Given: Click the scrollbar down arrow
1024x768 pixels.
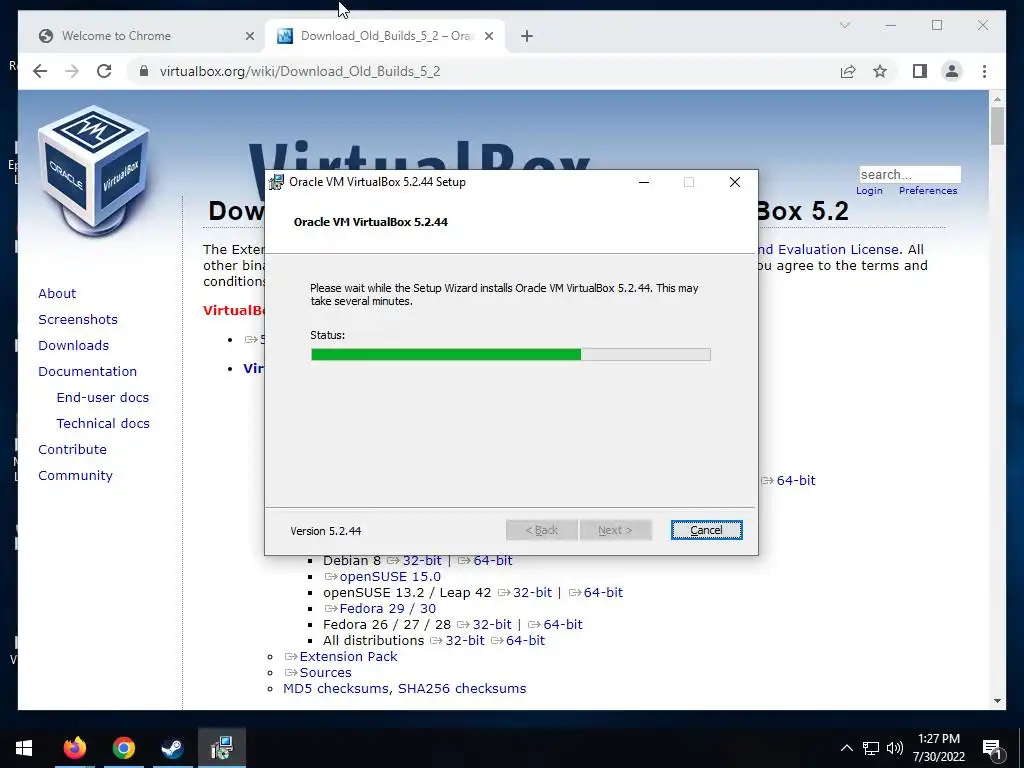Looking at the screenshot, I should pyautogui.click(x=997, y=701).
